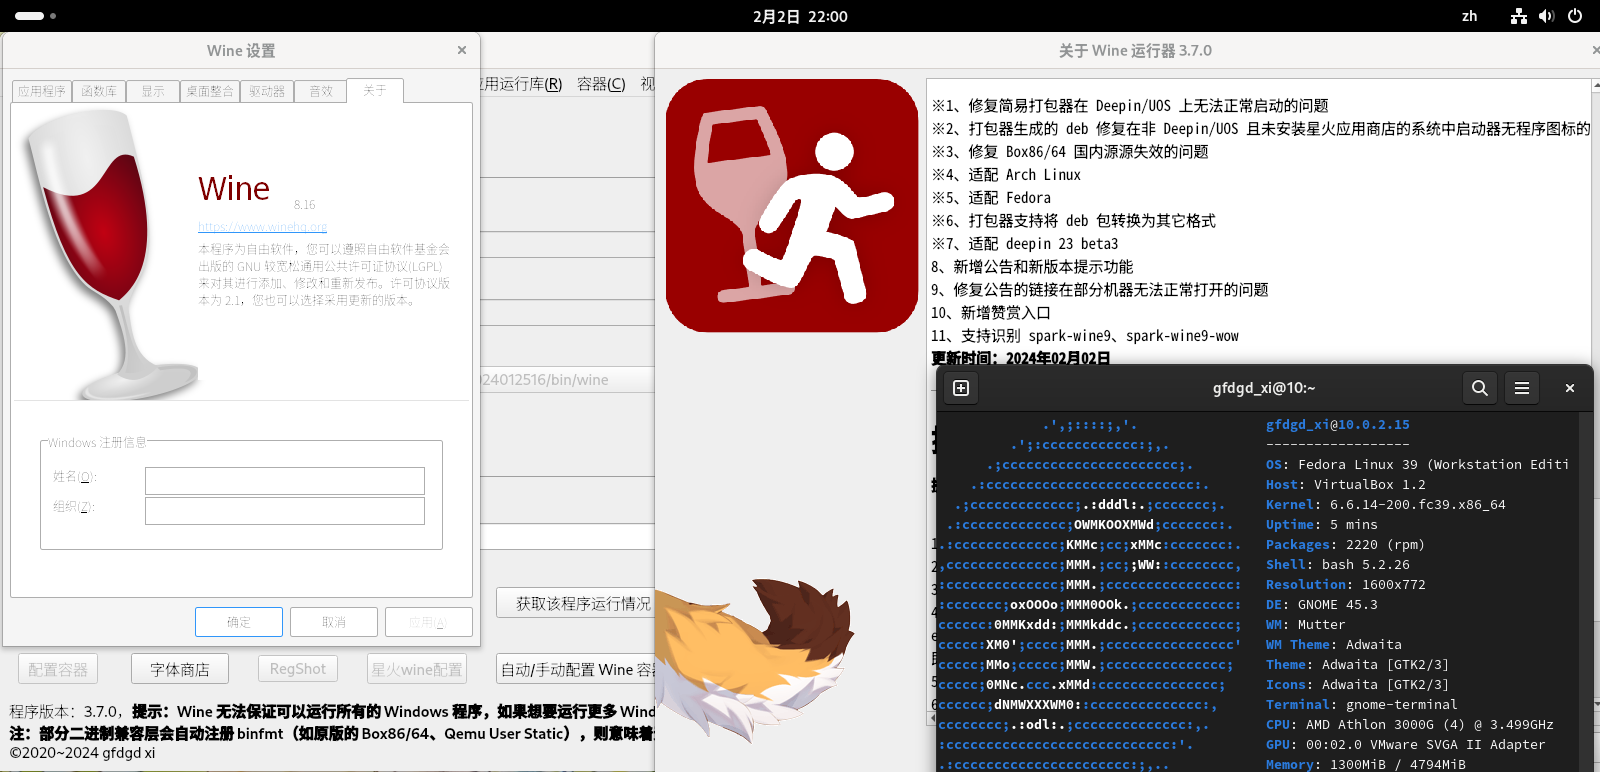The width and height of the screenshot is (1600, 772).
Task: Click the Wine runner logo image
Action: [792, 205]
